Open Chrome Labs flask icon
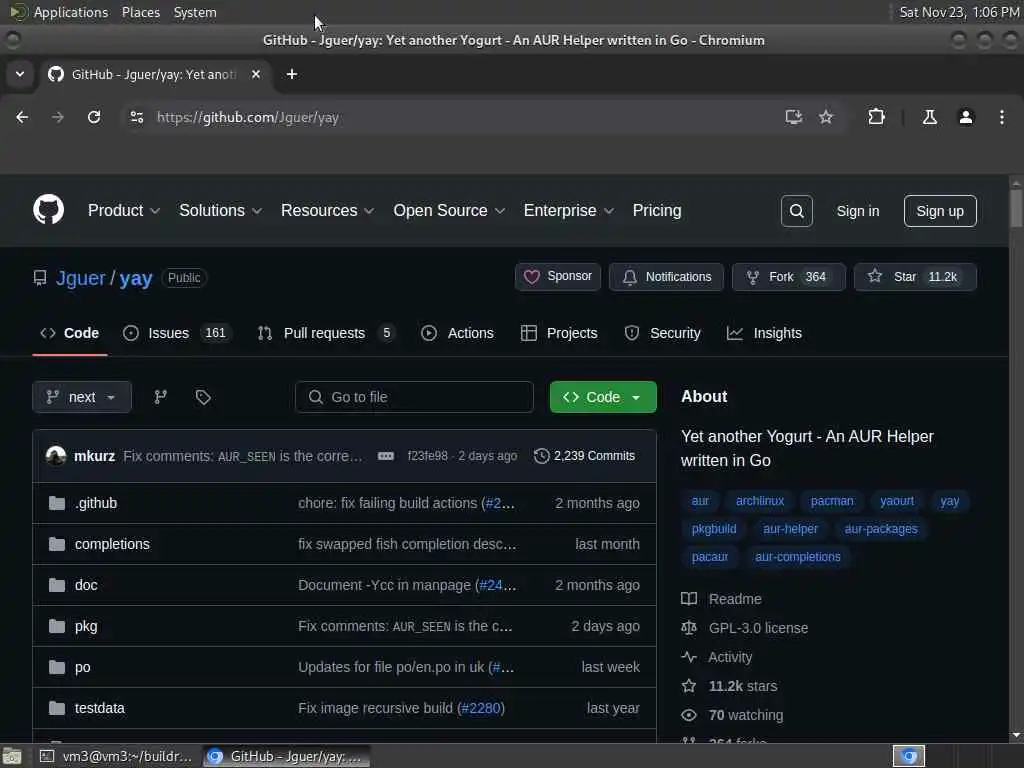Image resolution: width=1024 pixels, height=768 pixels. (x=929, y=117)
